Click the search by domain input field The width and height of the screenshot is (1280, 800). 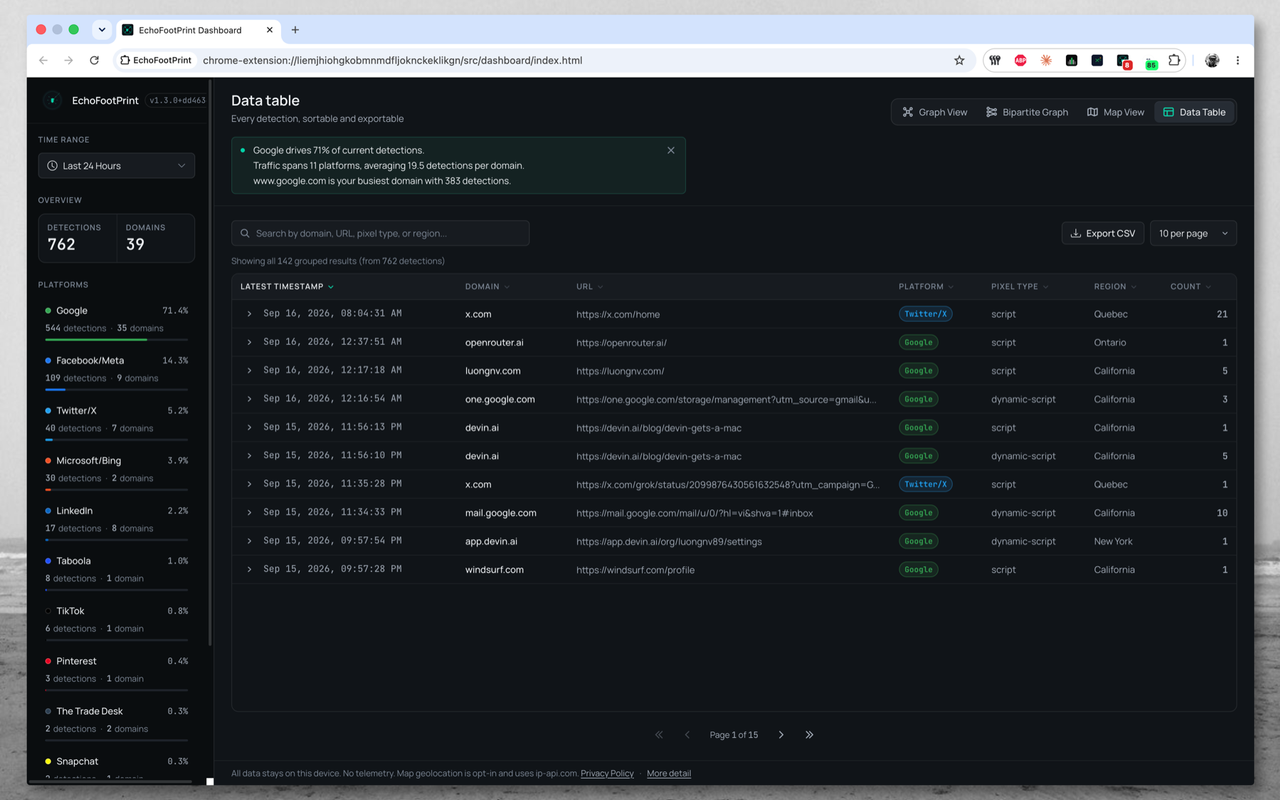point(380,233)
